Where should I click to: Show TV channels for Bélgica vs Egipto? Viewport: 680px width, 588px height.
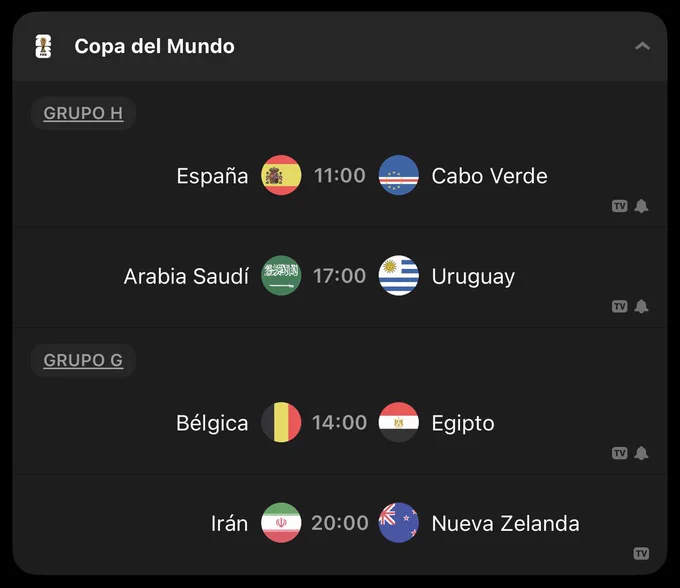click(620, 453)
